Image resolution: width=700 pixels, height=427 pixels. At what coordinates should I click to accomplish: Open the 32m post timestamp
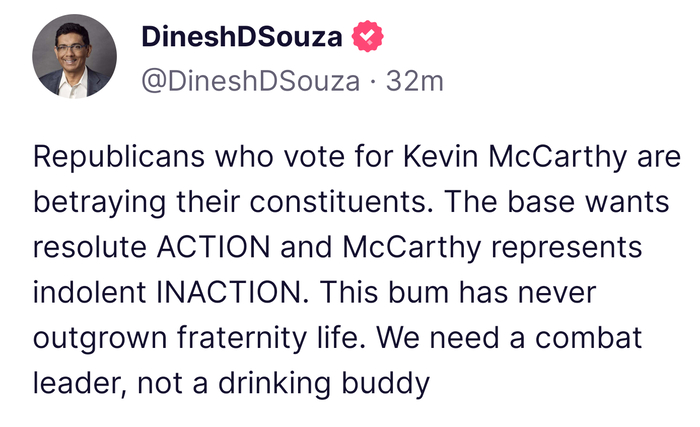413,81
